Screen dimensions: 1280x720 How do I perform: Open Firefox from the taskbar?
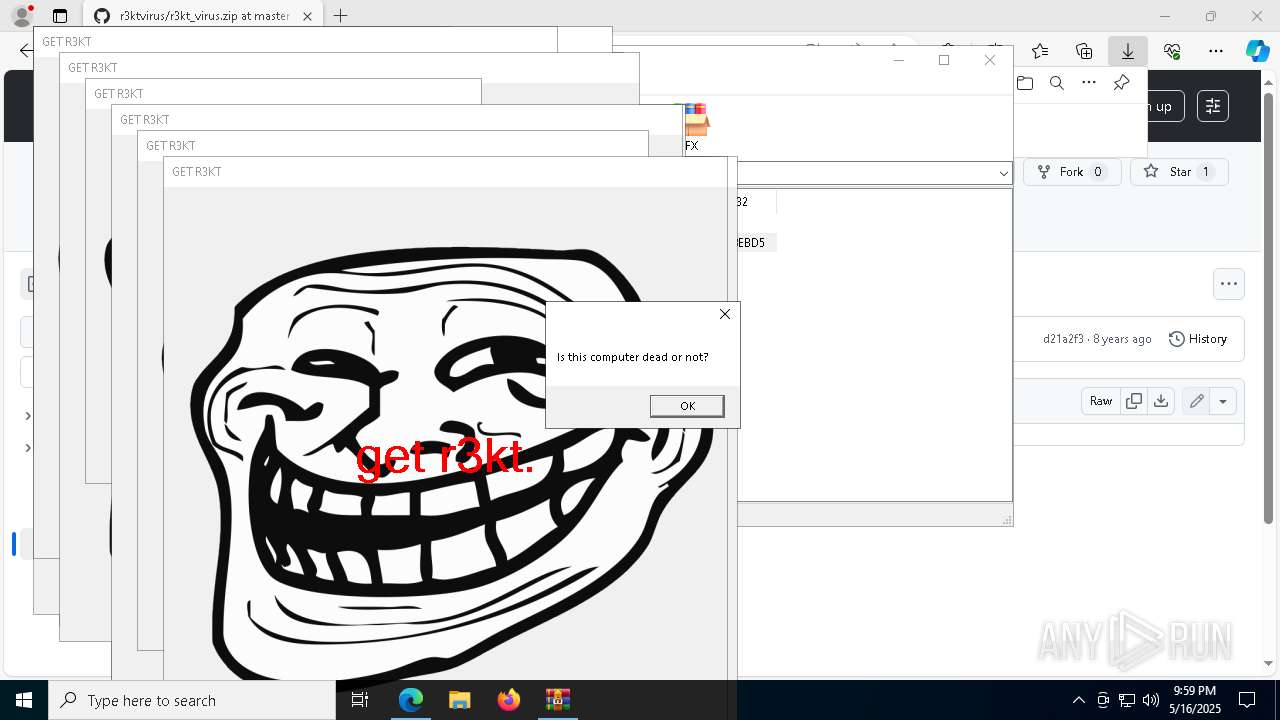pos(508,700)
